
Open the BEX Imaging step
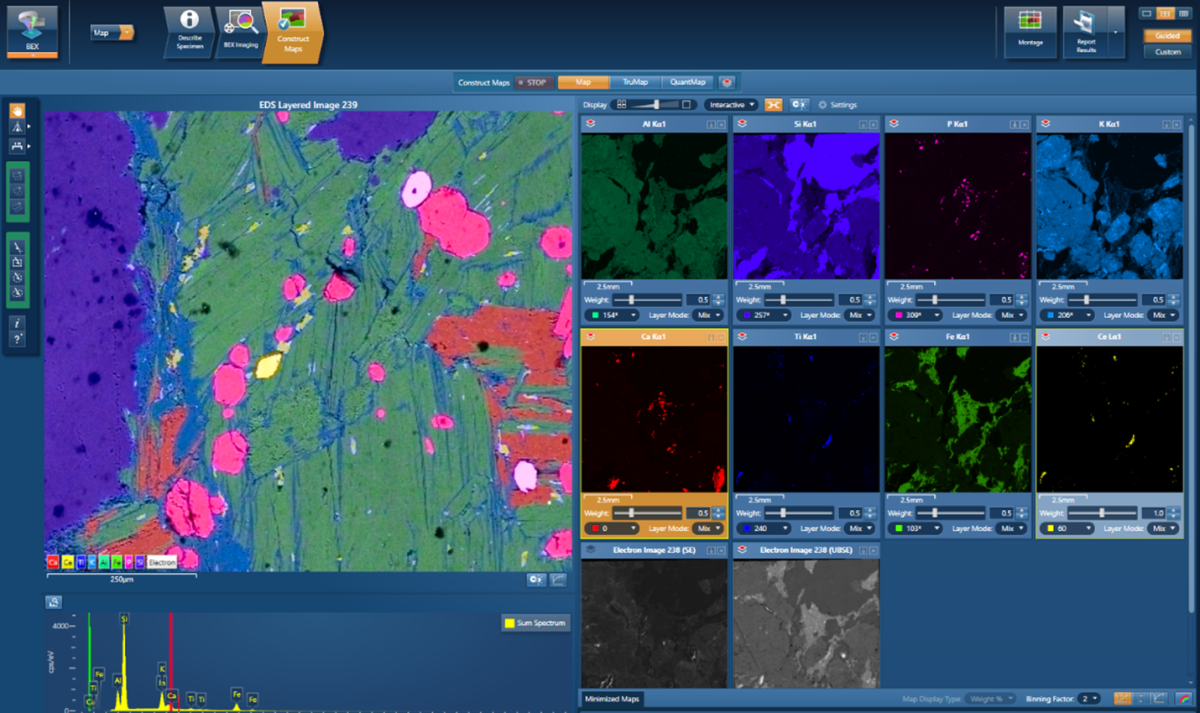pos(240,30)
